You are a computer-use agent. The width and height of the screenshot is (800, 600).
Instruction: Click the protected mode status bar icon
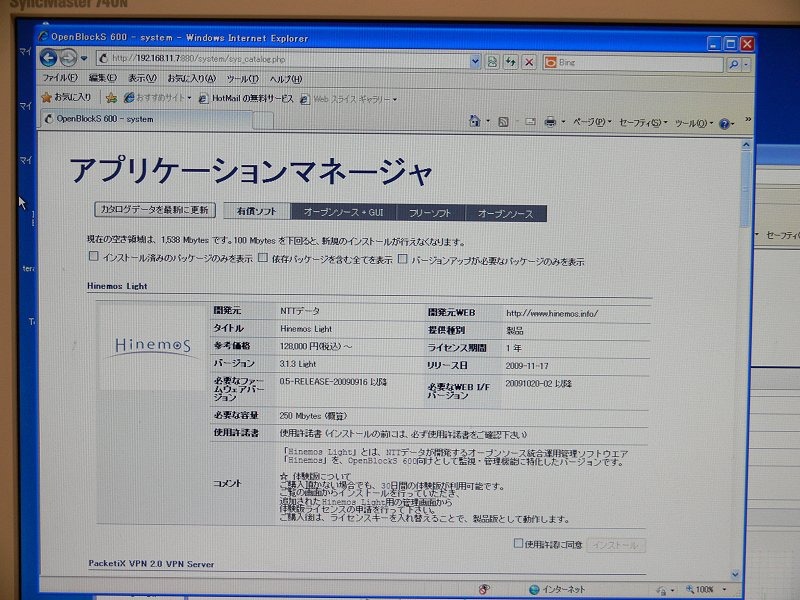662,590
